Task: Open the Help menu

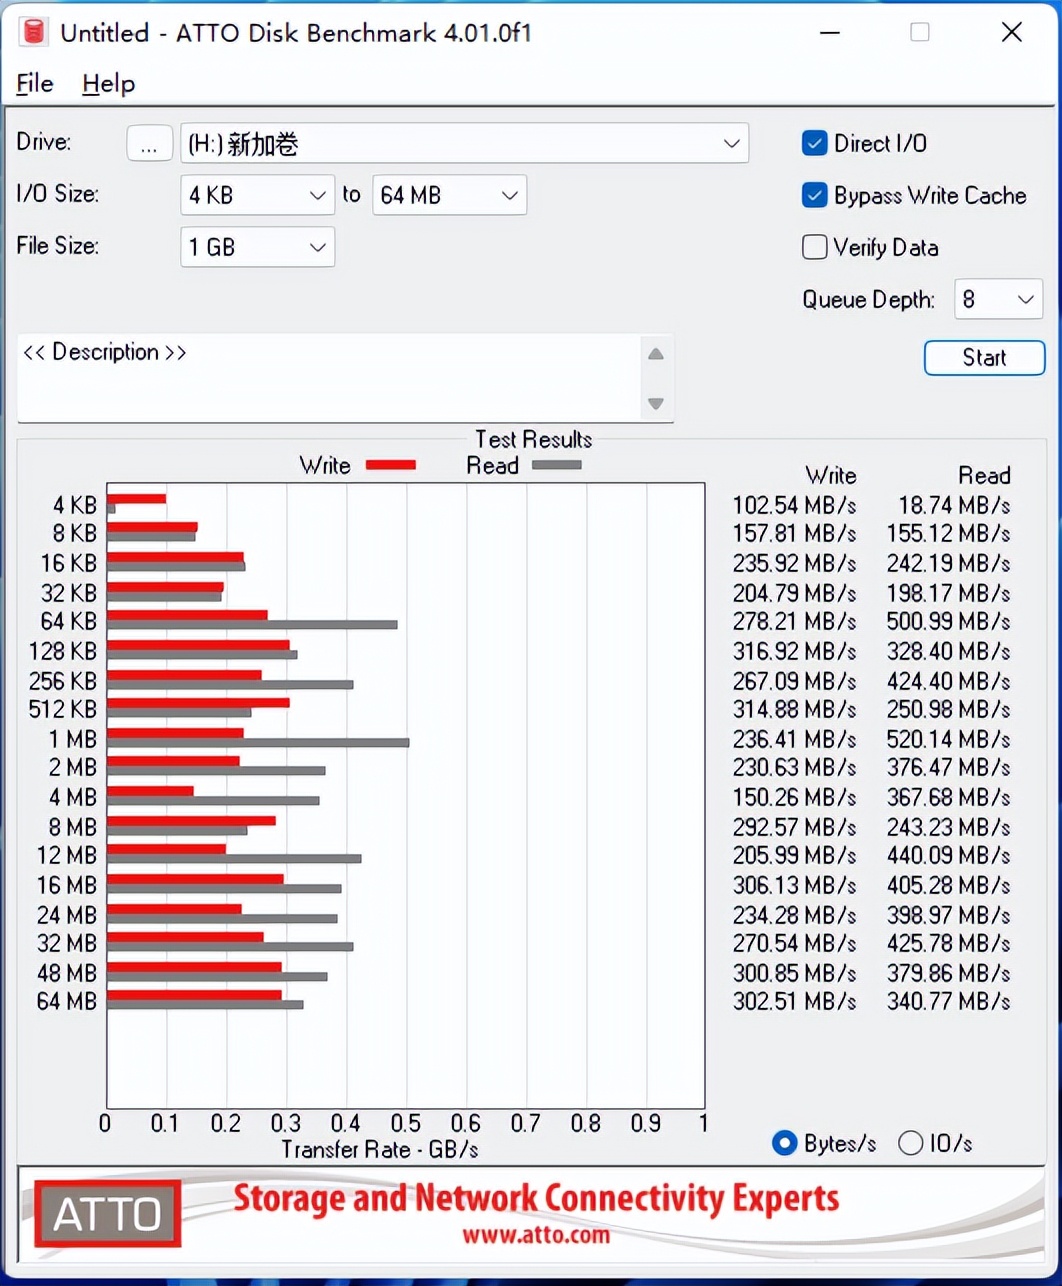Action: 108,84
